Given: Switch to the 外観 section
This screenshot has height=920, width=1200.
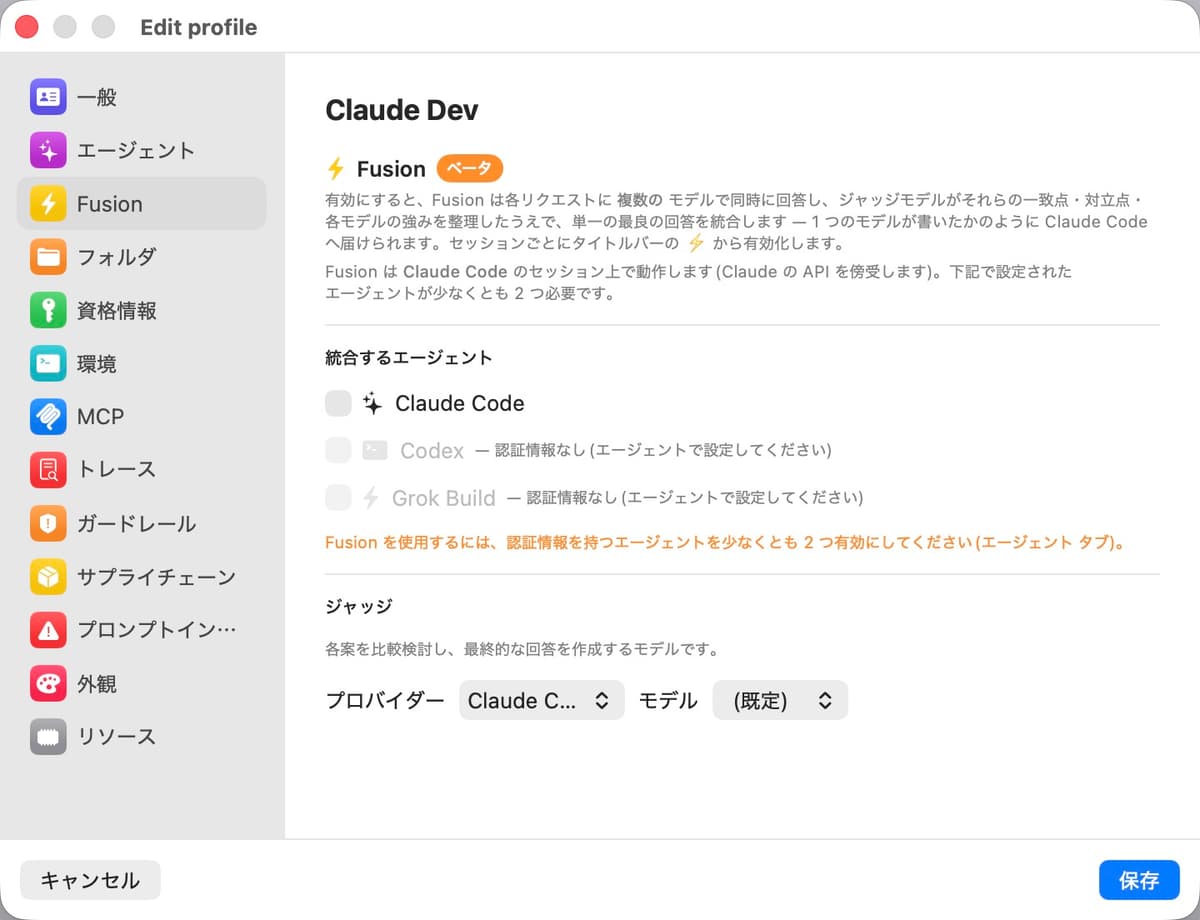Looking at the screenshot, I should [x=142, y=683].
